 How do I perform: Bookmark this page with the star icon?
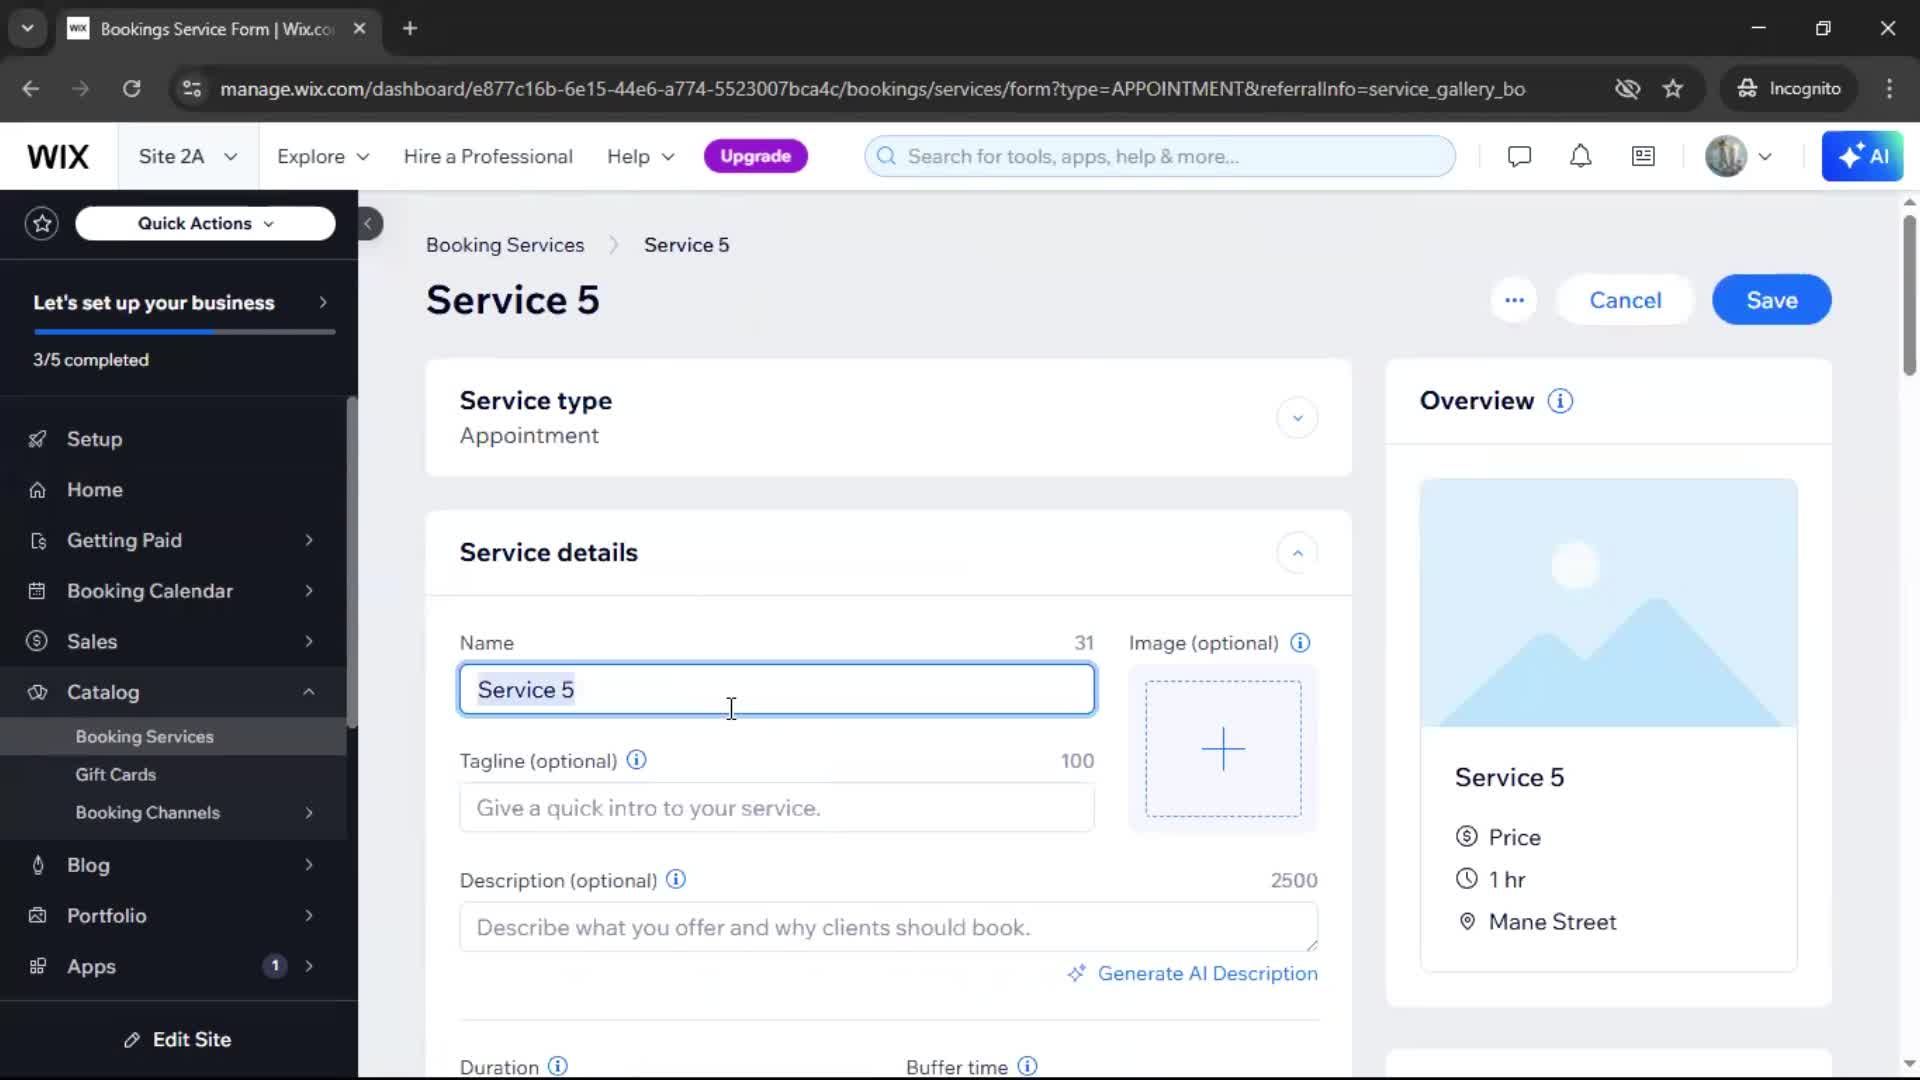(1673, 89)
